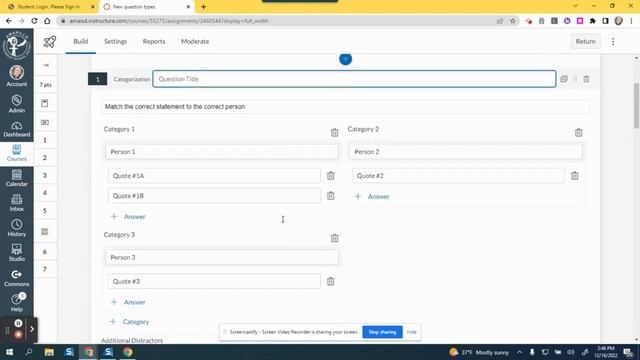
Task: Click the blue add-item plus button
Action: (345, 59)
